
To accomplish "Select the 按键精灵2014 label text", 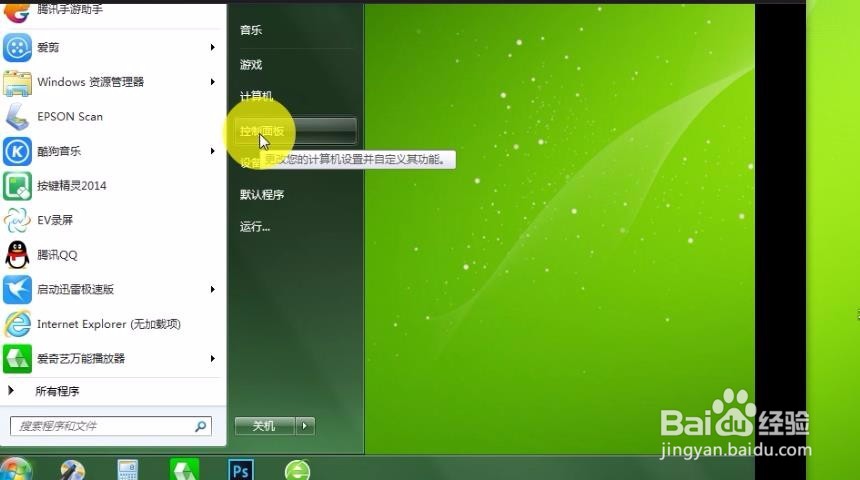I will (x=71, y=186).
